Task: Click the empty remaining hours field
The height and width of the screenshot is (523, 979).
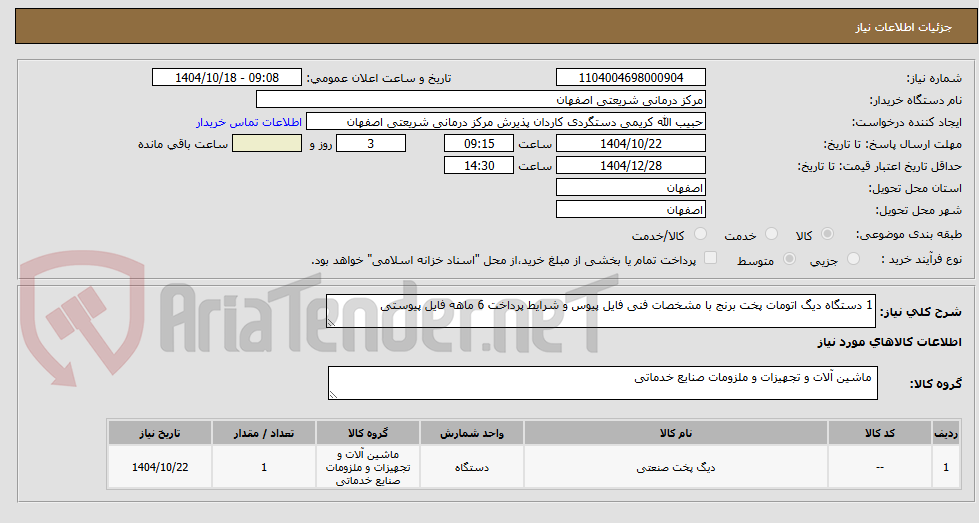Action: click(267, 144)
